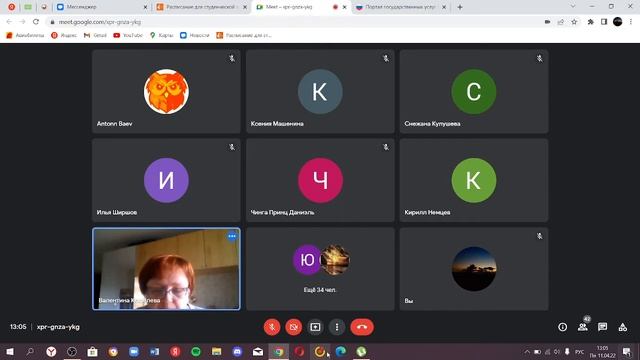Open the Расписание для ст... bookmark
Viewport: 640px width, 360px height.
[x=244, y=36]
